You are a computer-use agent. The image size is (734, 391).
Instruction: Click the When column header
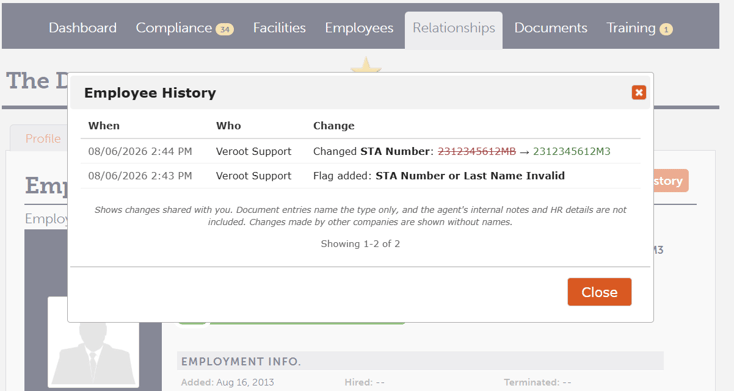(104, 125)
